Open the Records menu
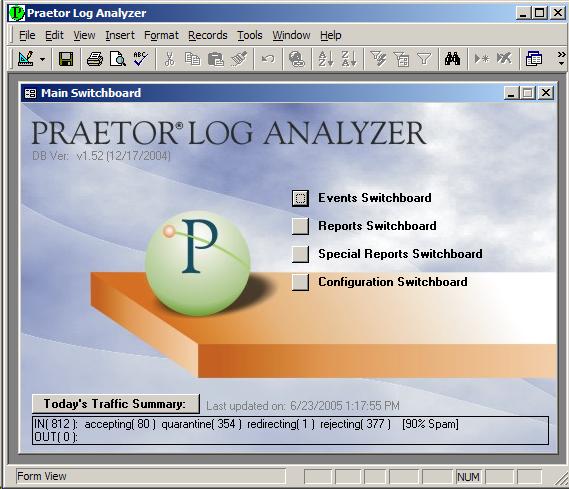Viewport: 569px width, 489px height. pos(208,35)
